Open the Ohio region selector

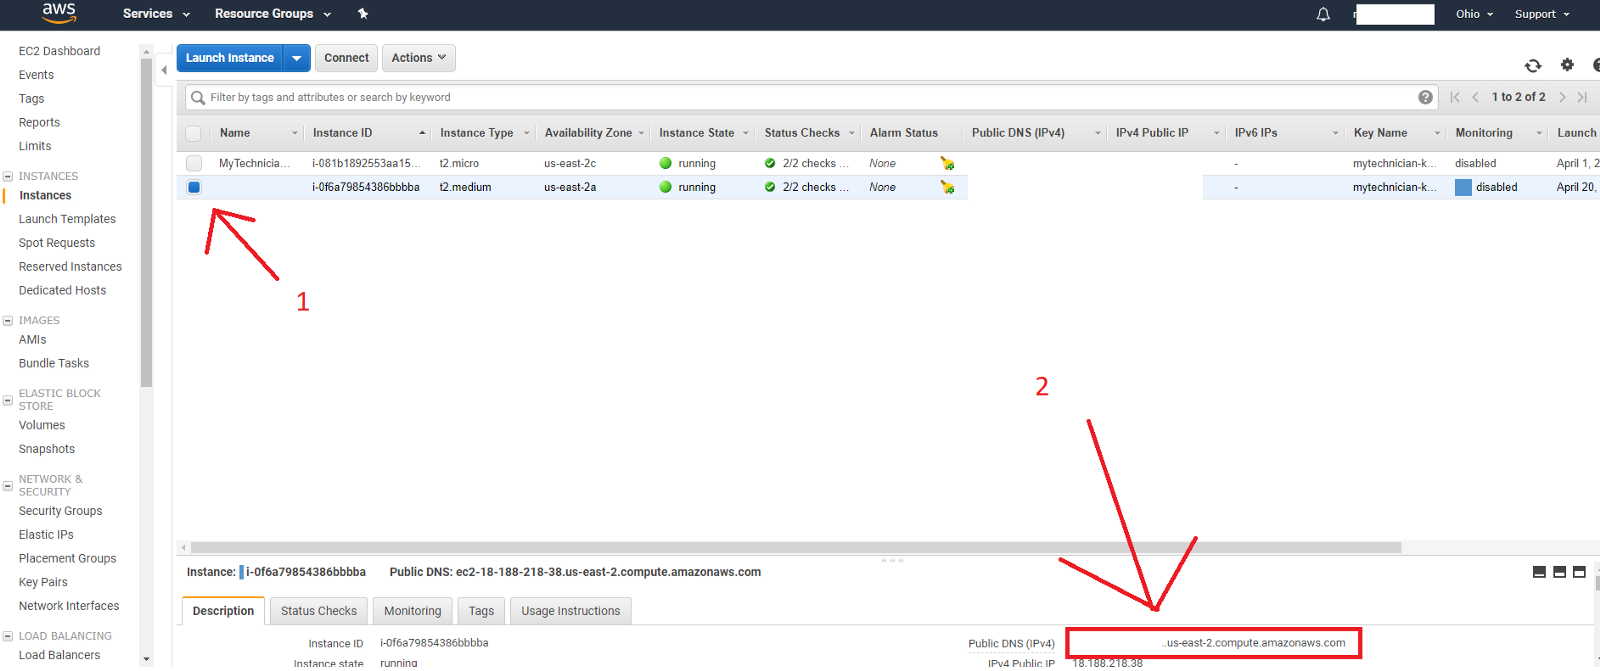(1474, 14)
